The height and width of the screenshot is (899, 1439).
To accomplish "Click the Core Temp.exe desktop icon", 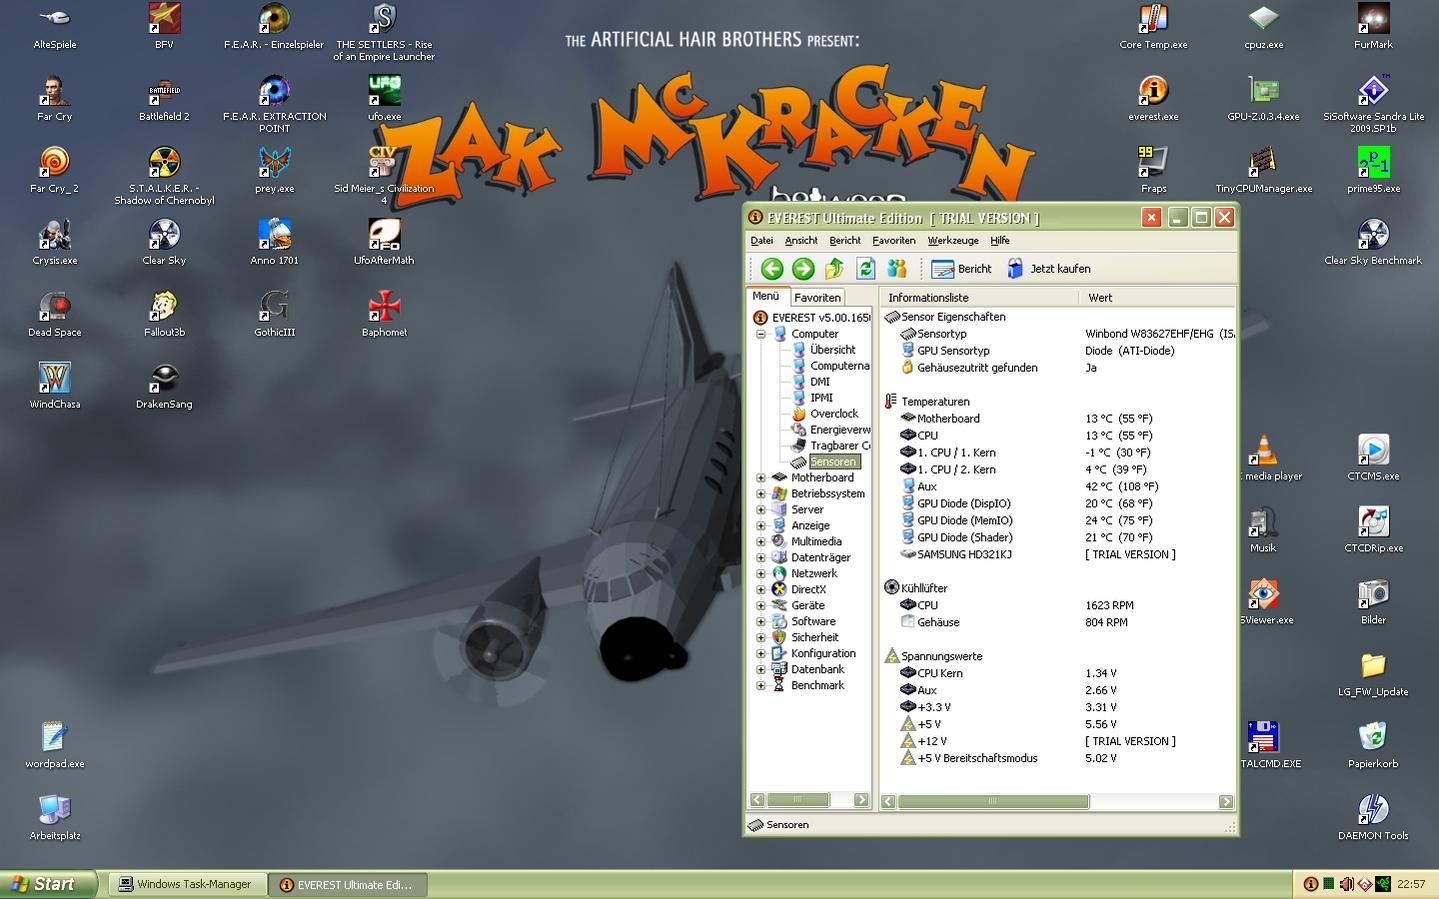I will point(1153,27).
